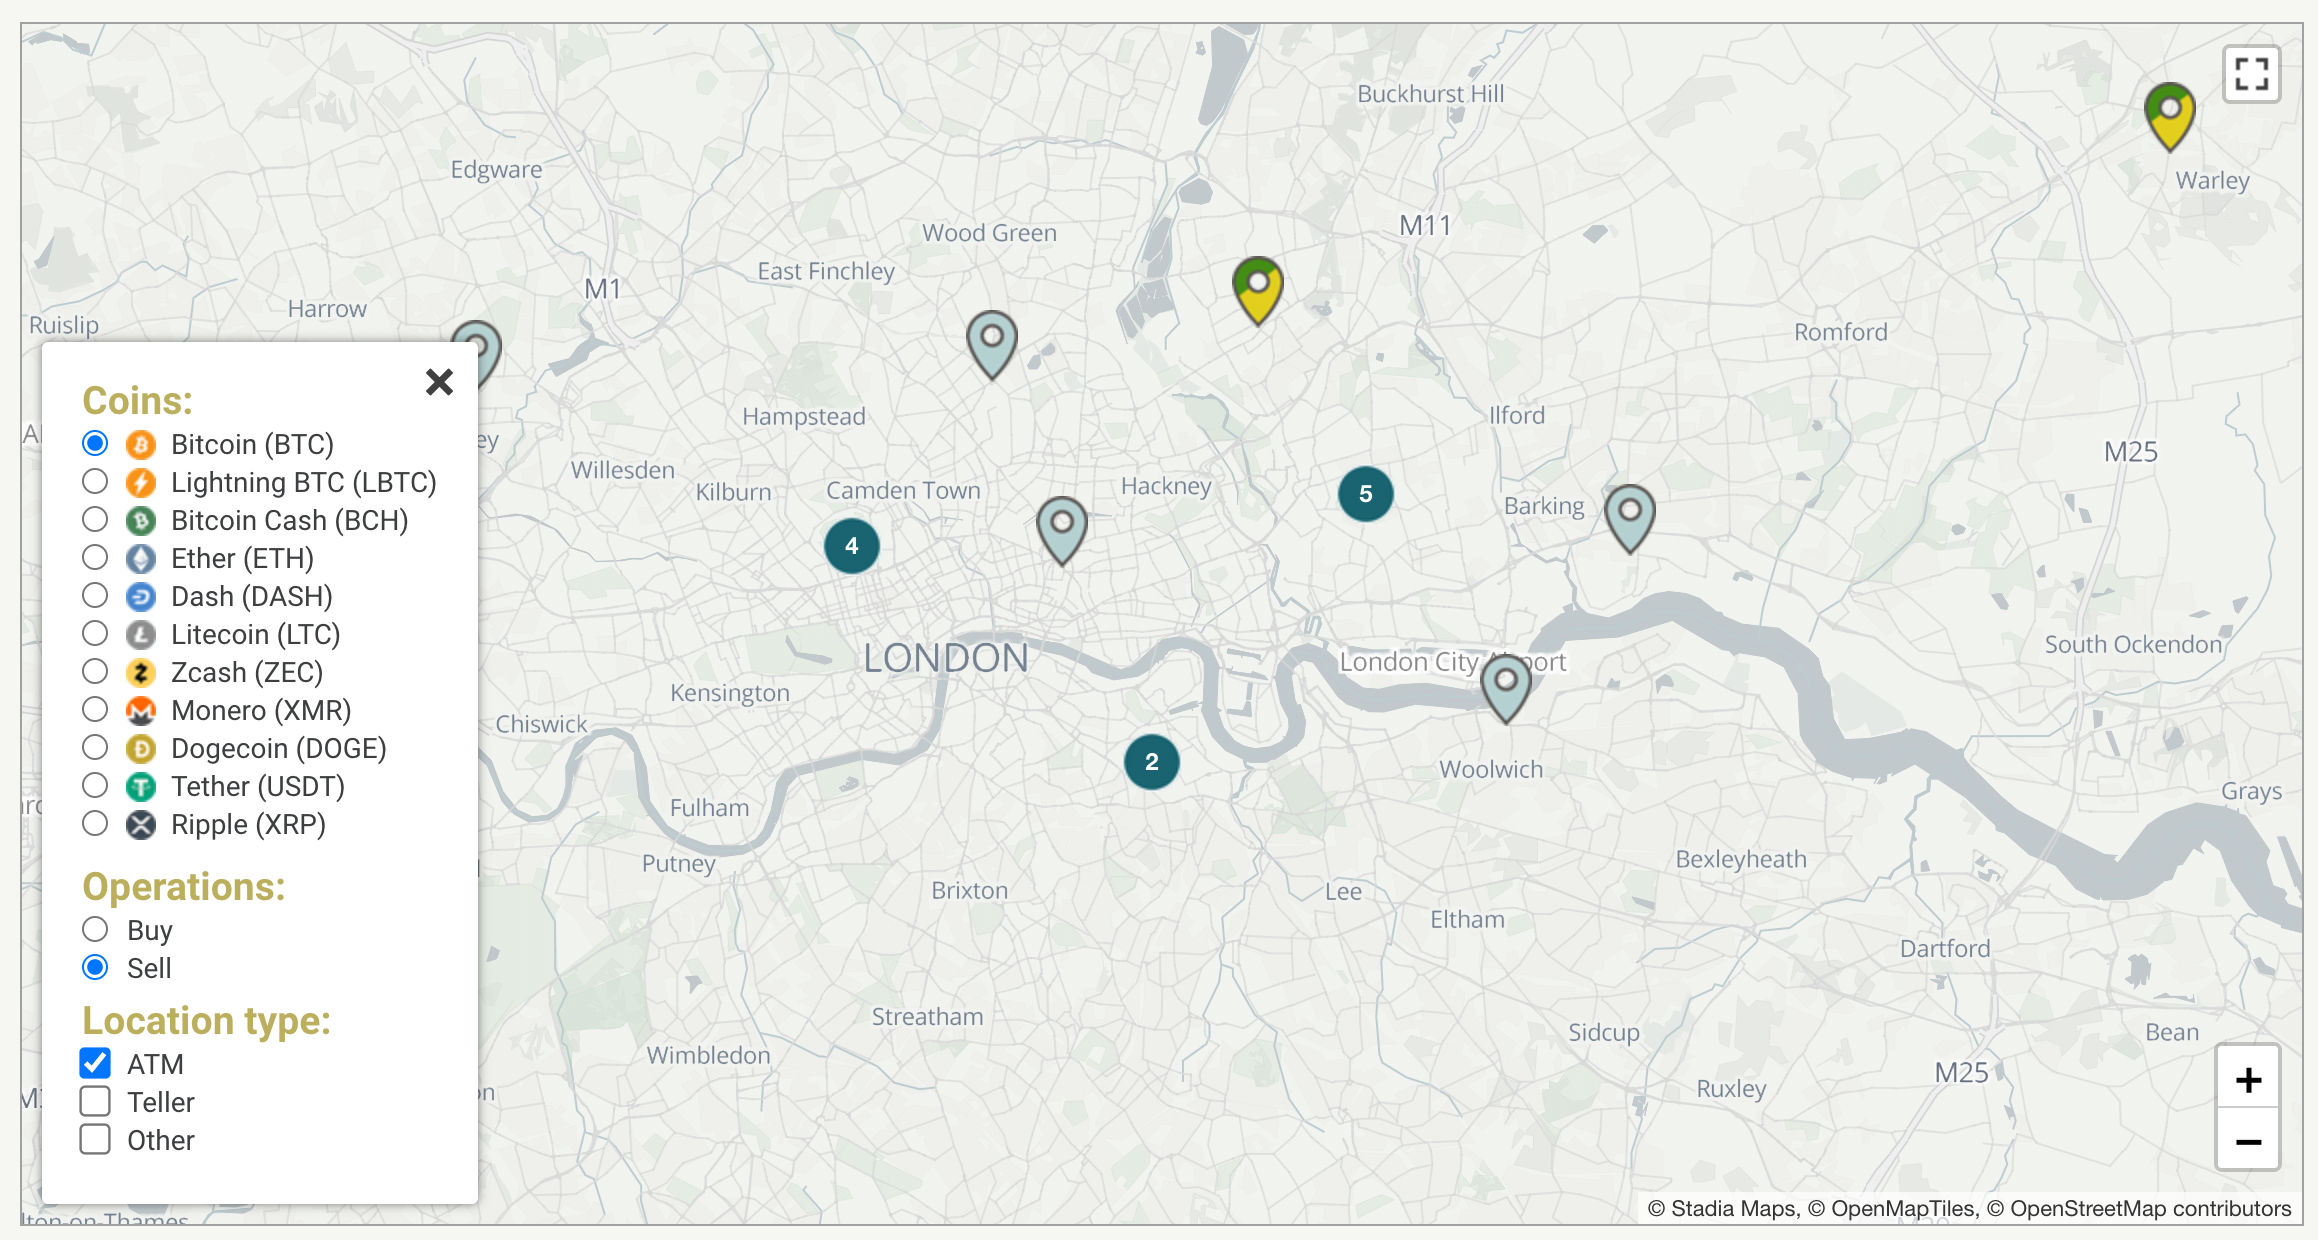The image size is (2318, 1240).
Task: Select the Ether (ETH) coin option
Action: [x=95, y=558]
